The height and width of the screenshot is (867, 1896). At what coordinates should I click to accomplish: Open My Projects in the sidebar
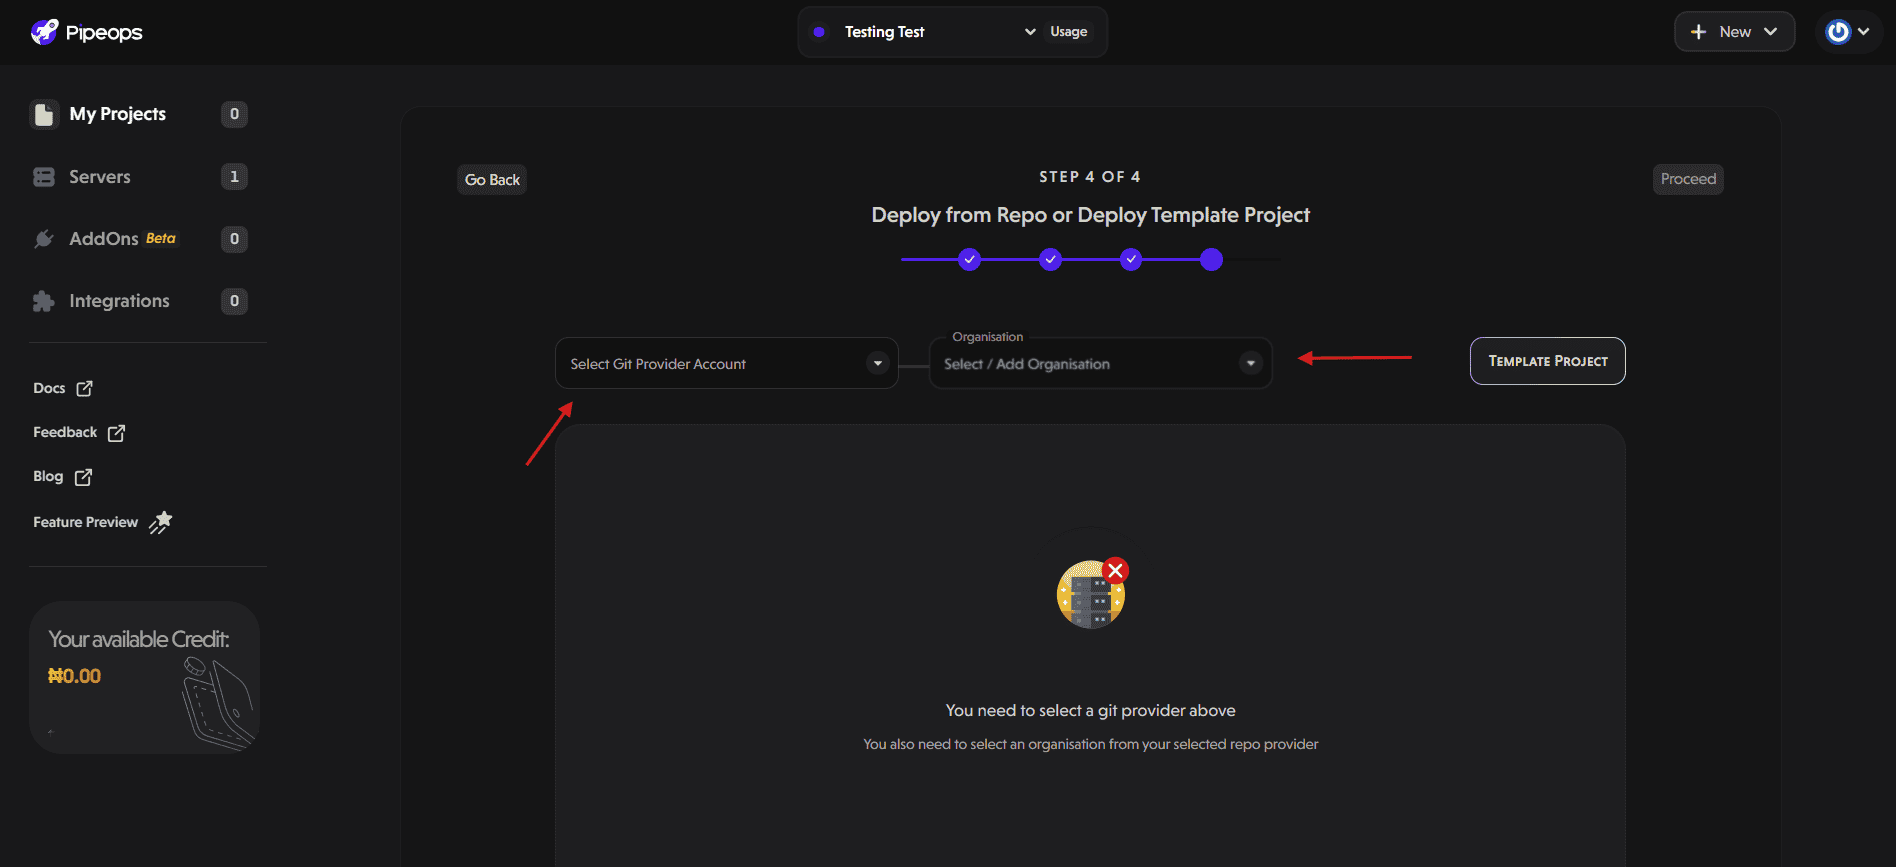(x=118, y=114)
